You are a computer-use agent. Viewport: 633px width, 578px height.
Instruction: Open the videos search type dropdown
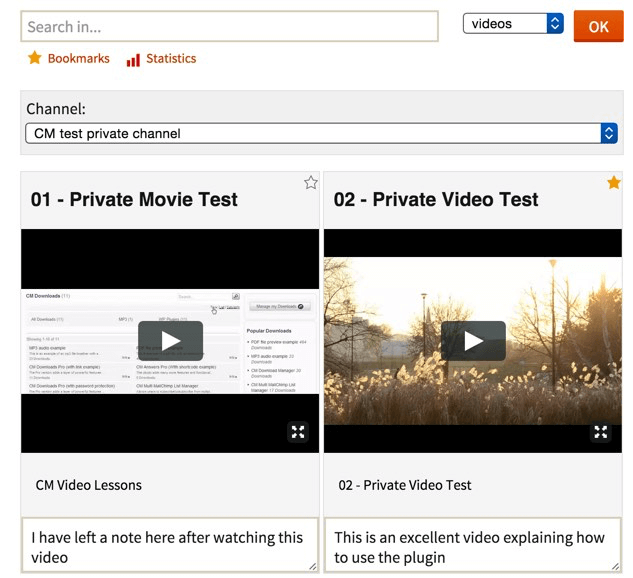[513, 24]
